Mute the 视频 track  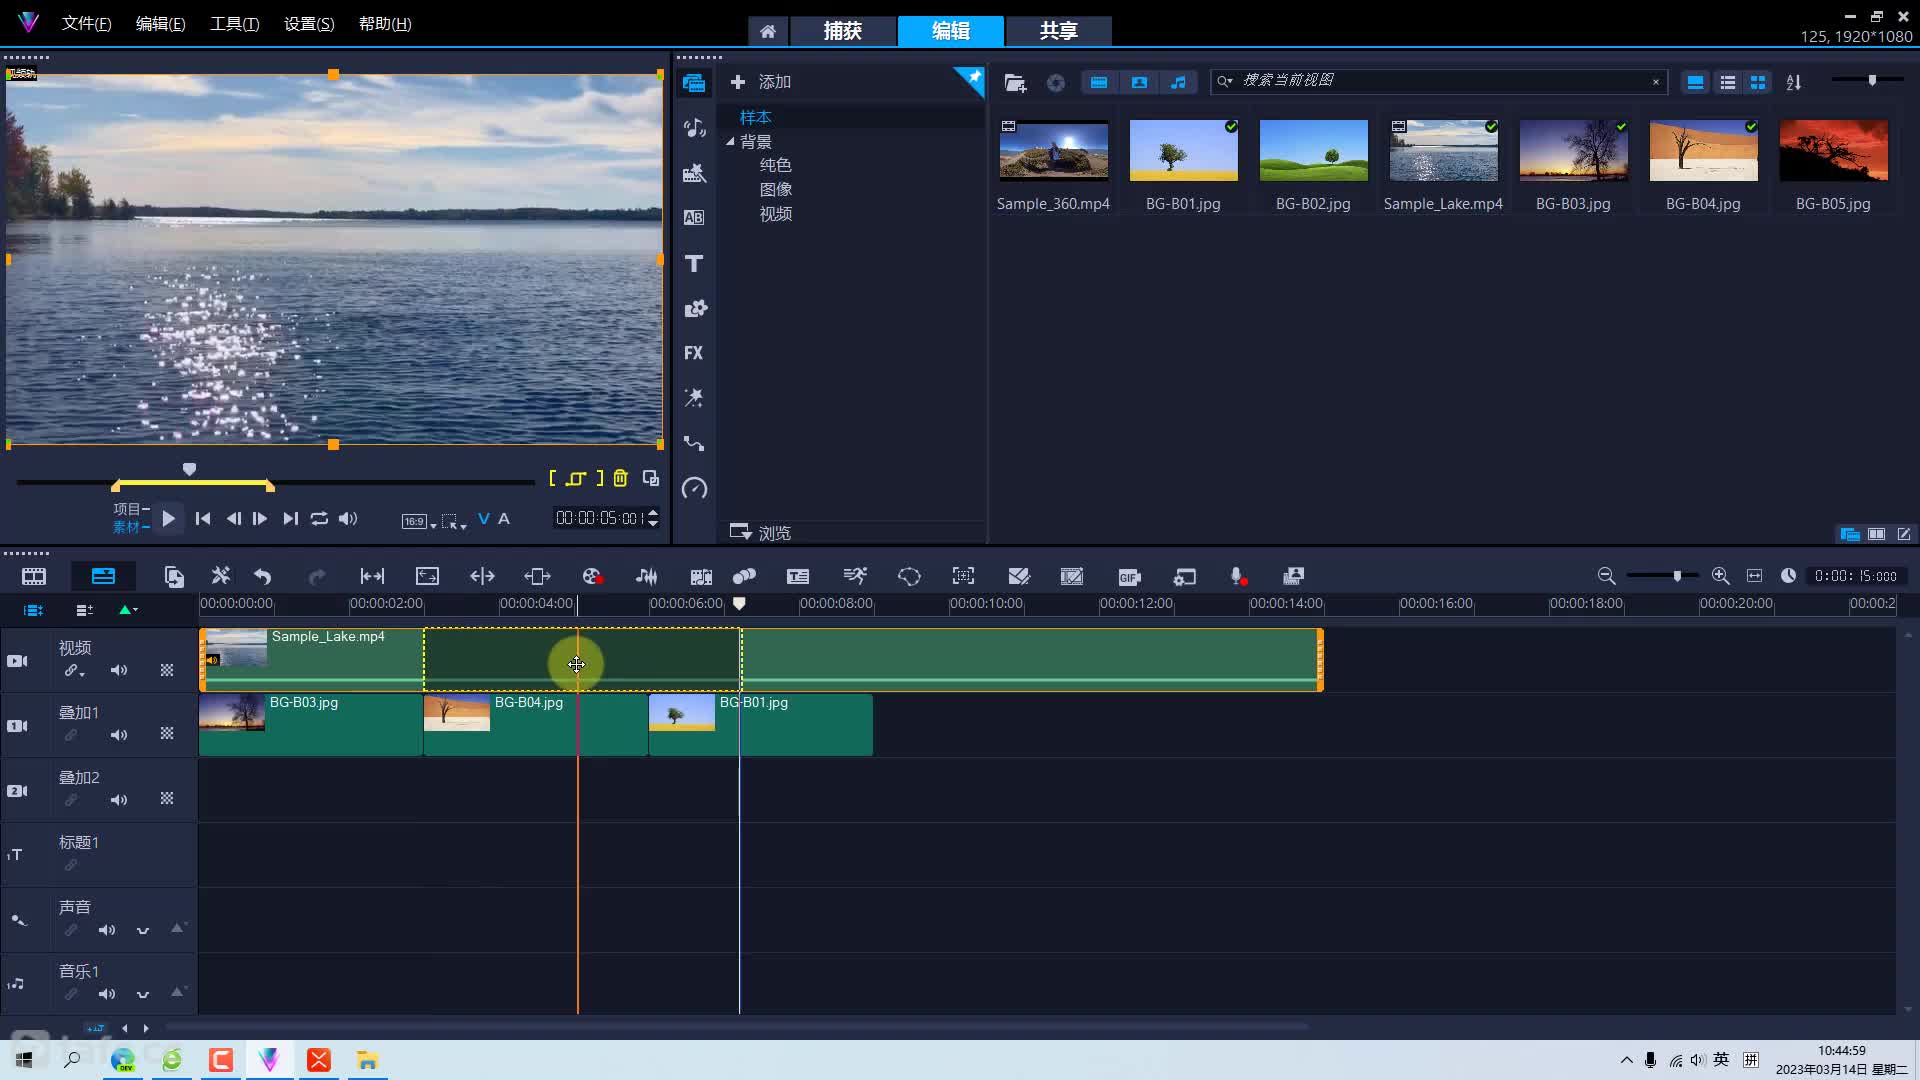click(119, 670)
